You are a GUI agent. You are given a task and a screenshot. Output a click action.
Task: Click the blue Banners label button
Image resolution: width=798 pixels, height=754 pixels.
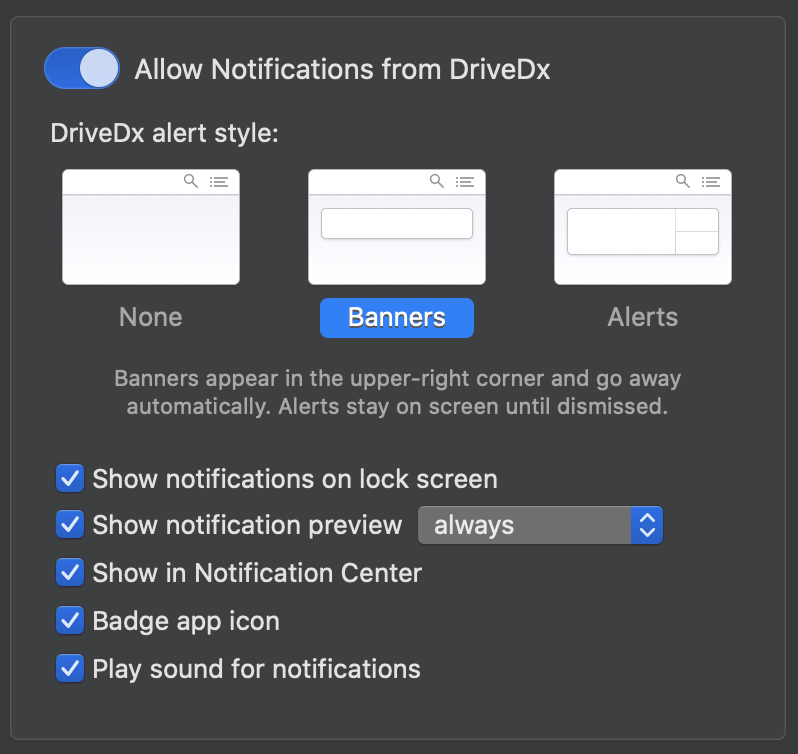397,317
